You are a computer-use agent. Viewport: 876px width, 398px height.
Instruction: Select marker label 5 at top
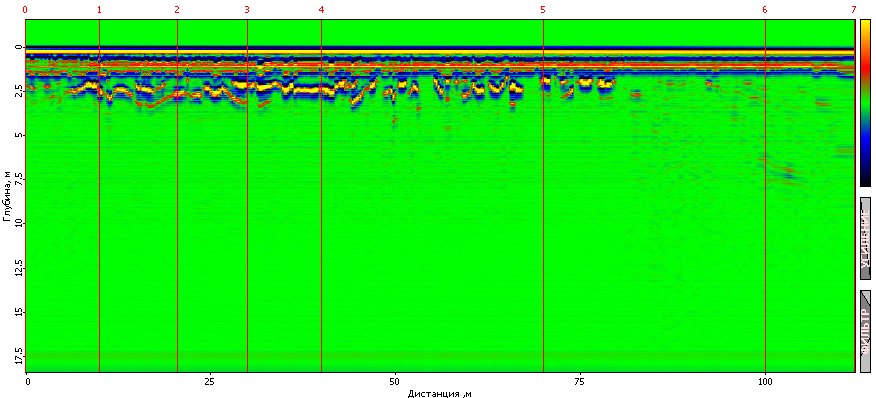click(543, 10)
